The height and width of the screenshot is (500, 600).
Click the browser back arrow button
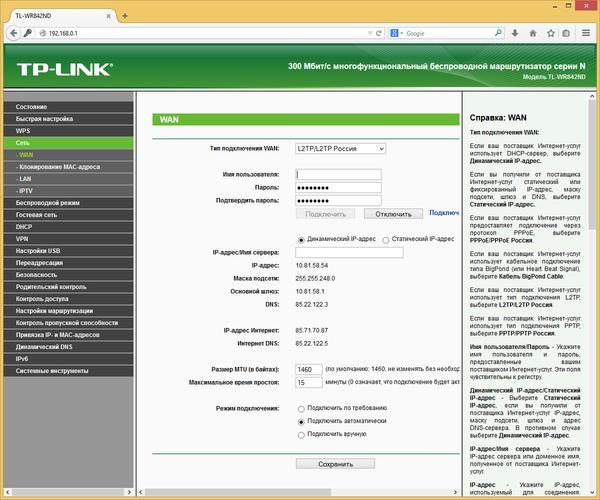point(14,33)
